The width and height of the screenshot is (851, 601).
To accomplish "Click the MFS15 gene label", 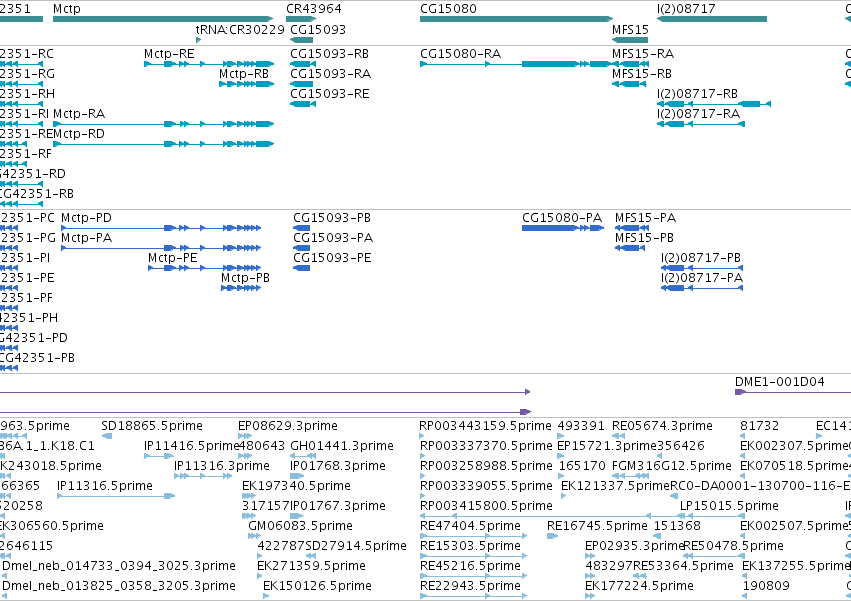I will (630, 29).
